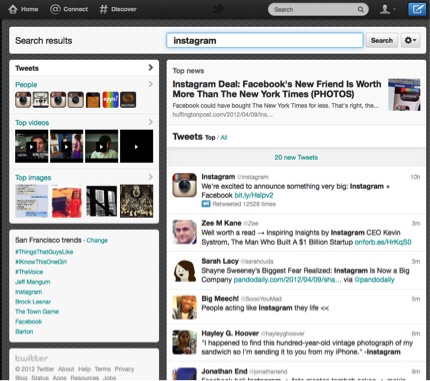
Task: Open the Top images link
Action: click(x=33, y=178)
